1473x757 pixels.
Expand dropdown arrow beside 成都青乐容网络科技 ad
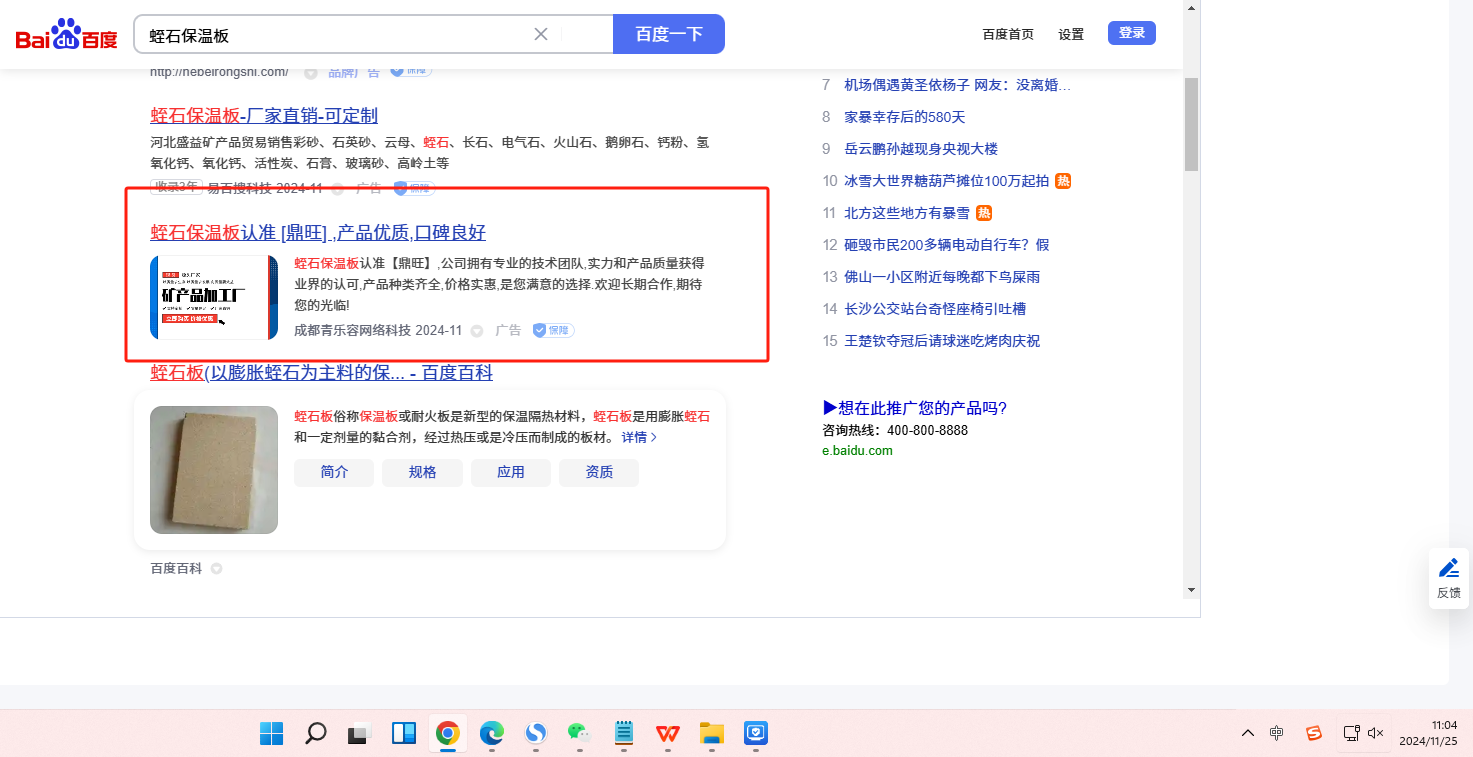[x=477, y=331]
